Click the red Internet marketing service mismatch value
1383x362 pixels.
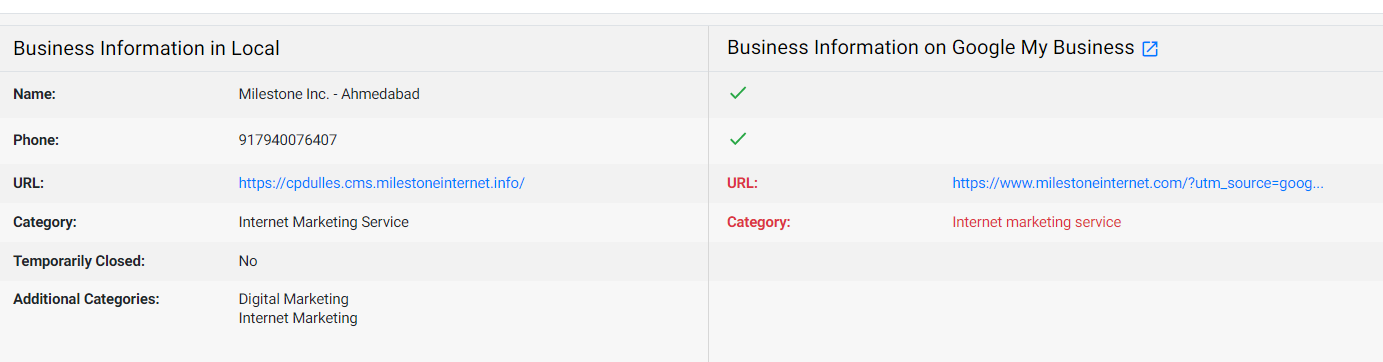(1036, 222)
